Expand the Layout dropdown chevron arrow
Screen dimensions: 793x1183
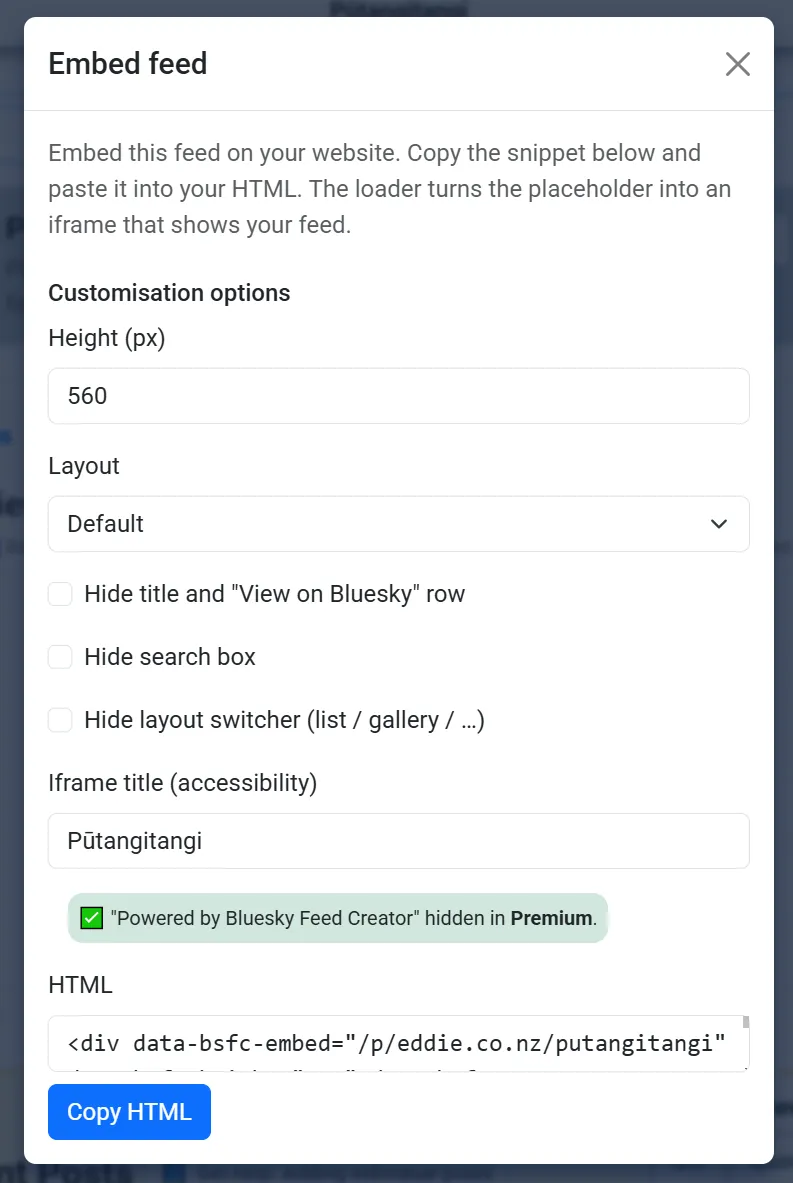point(718,524)
